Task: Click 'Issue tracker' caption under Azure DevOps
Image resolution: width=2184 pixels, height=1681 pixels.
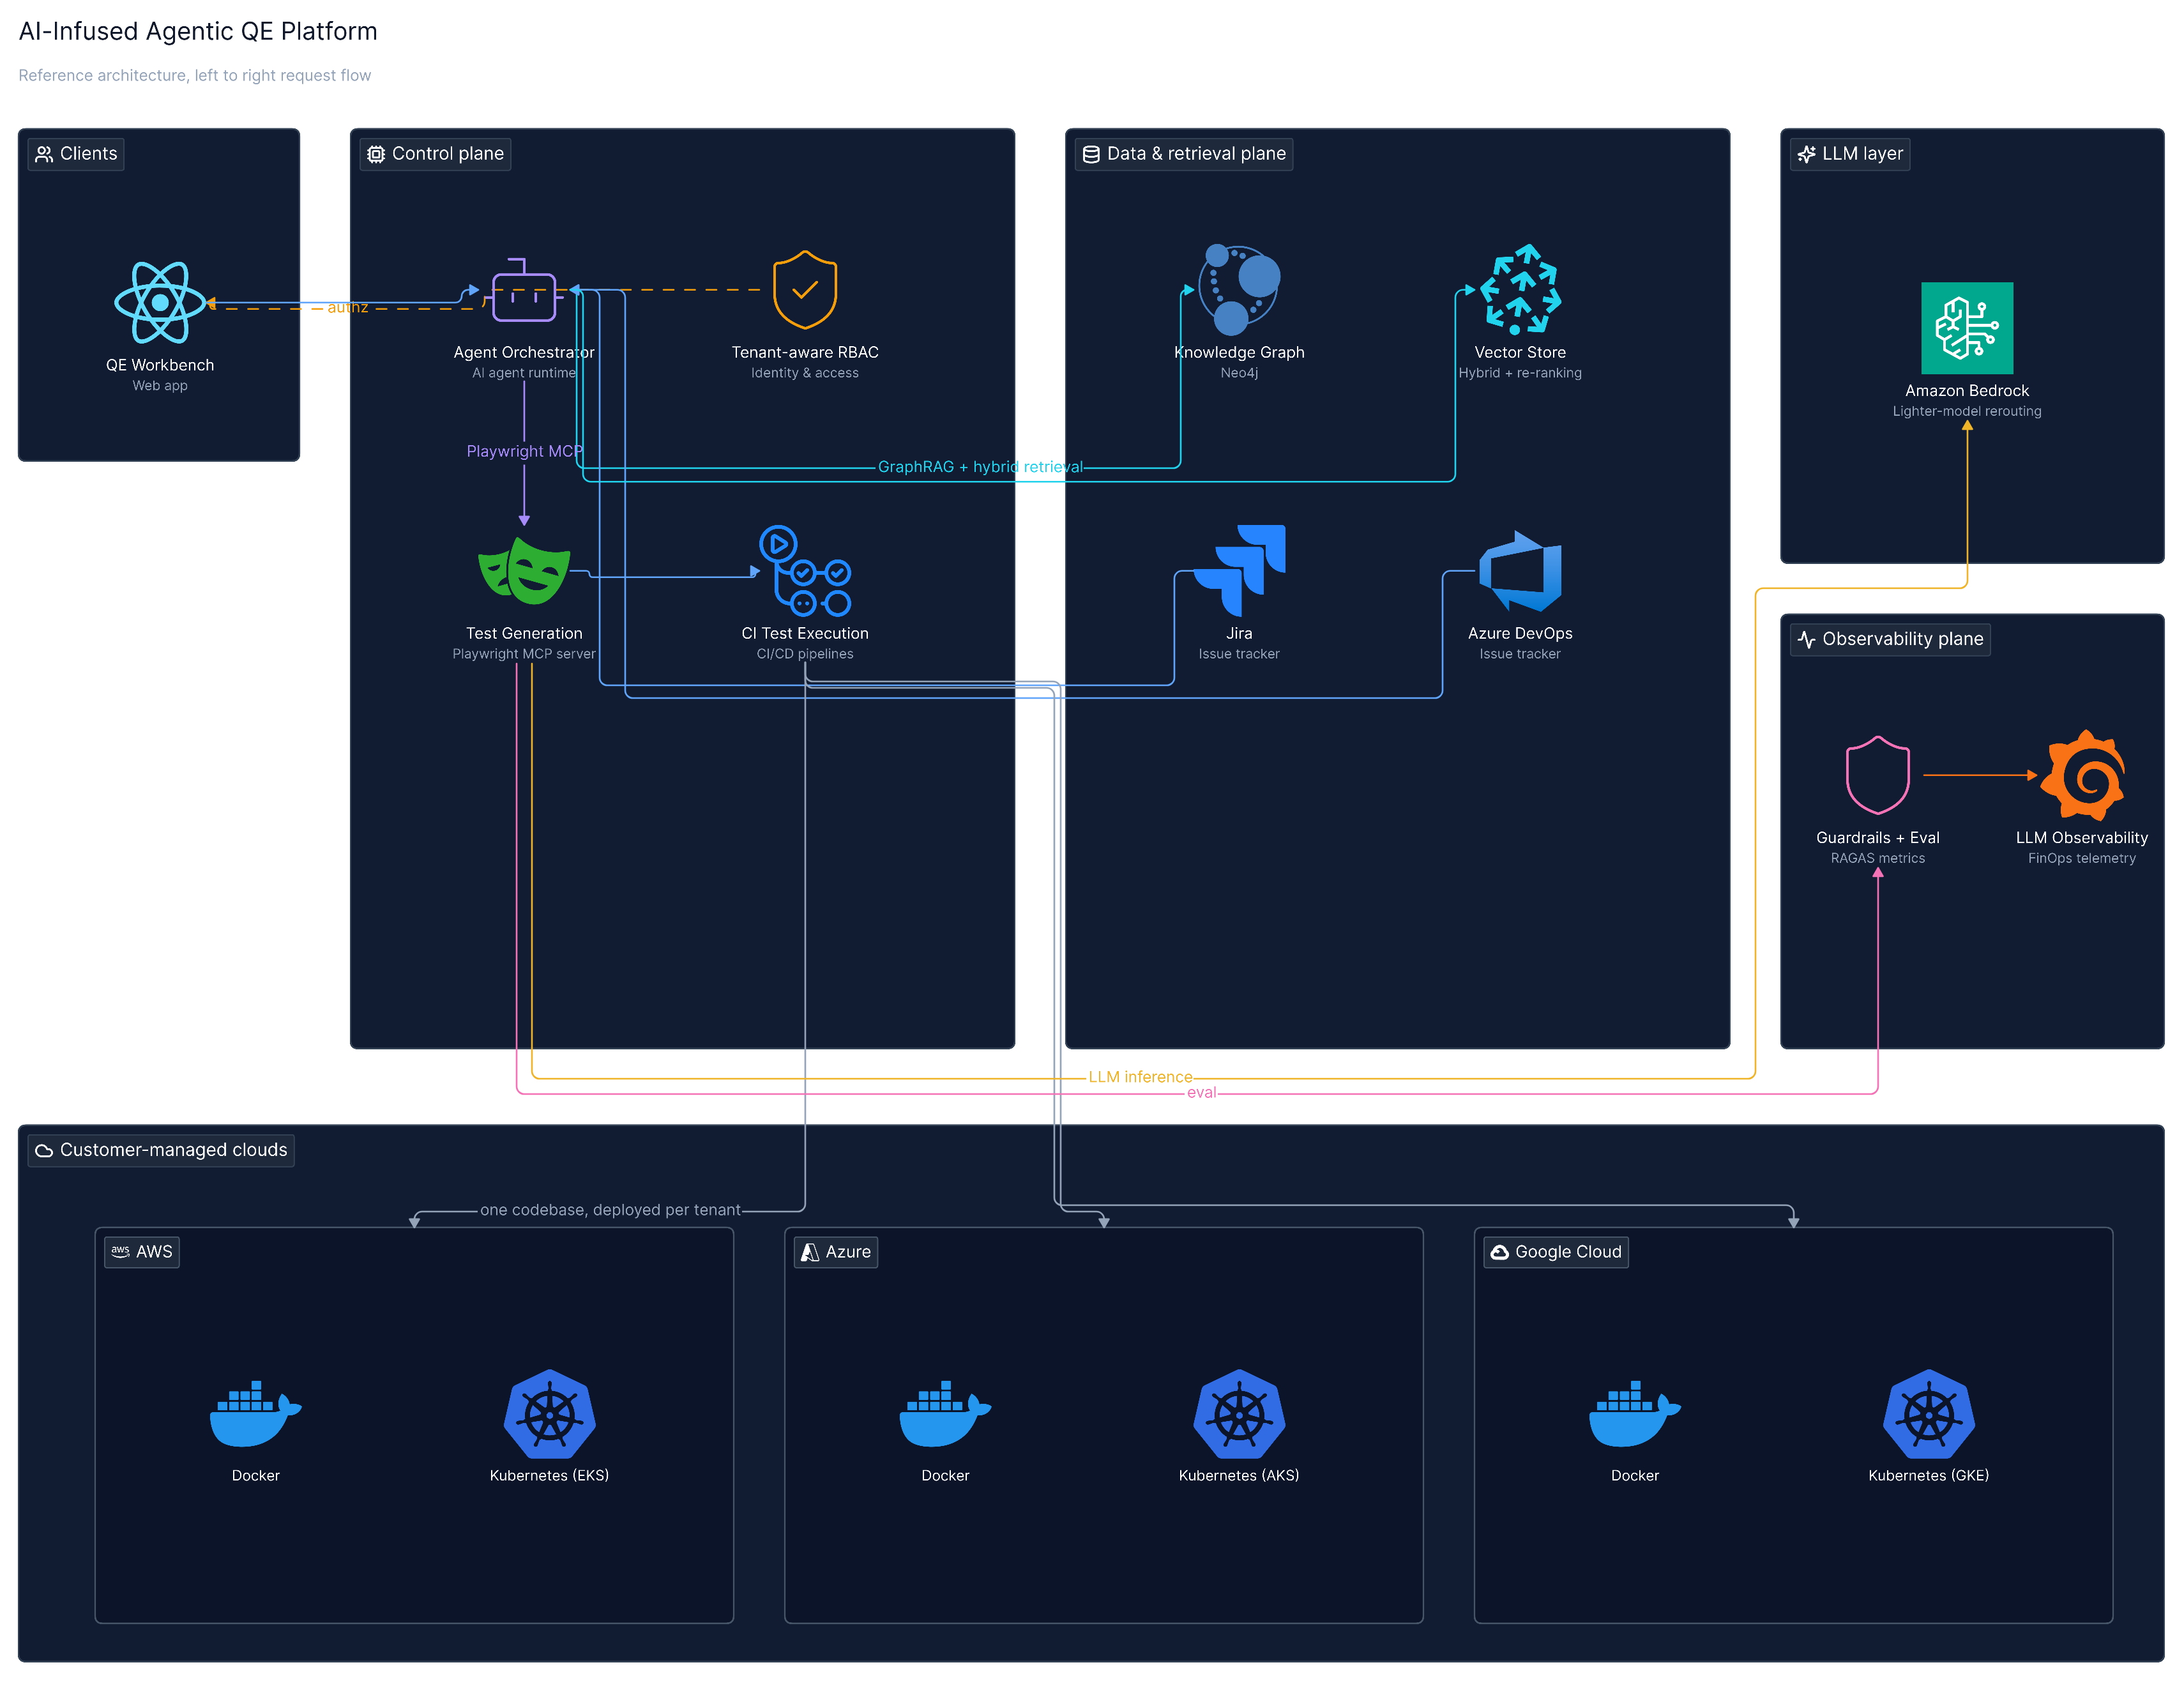Action: pyautogui.click(x=1520, y=654)
